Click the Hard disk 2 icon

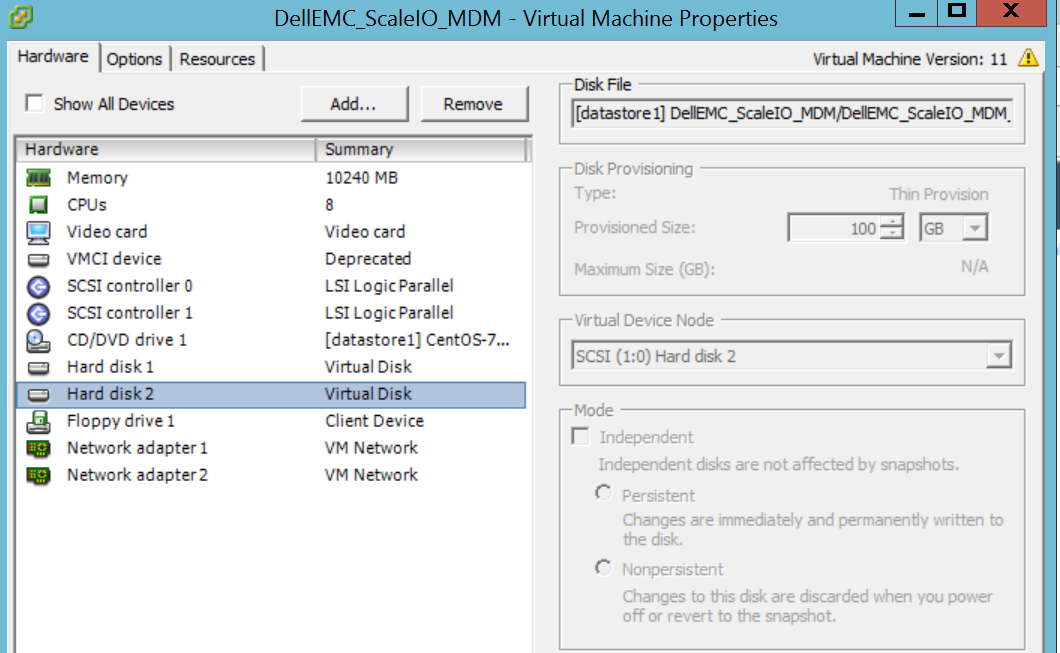pos(39,395)
